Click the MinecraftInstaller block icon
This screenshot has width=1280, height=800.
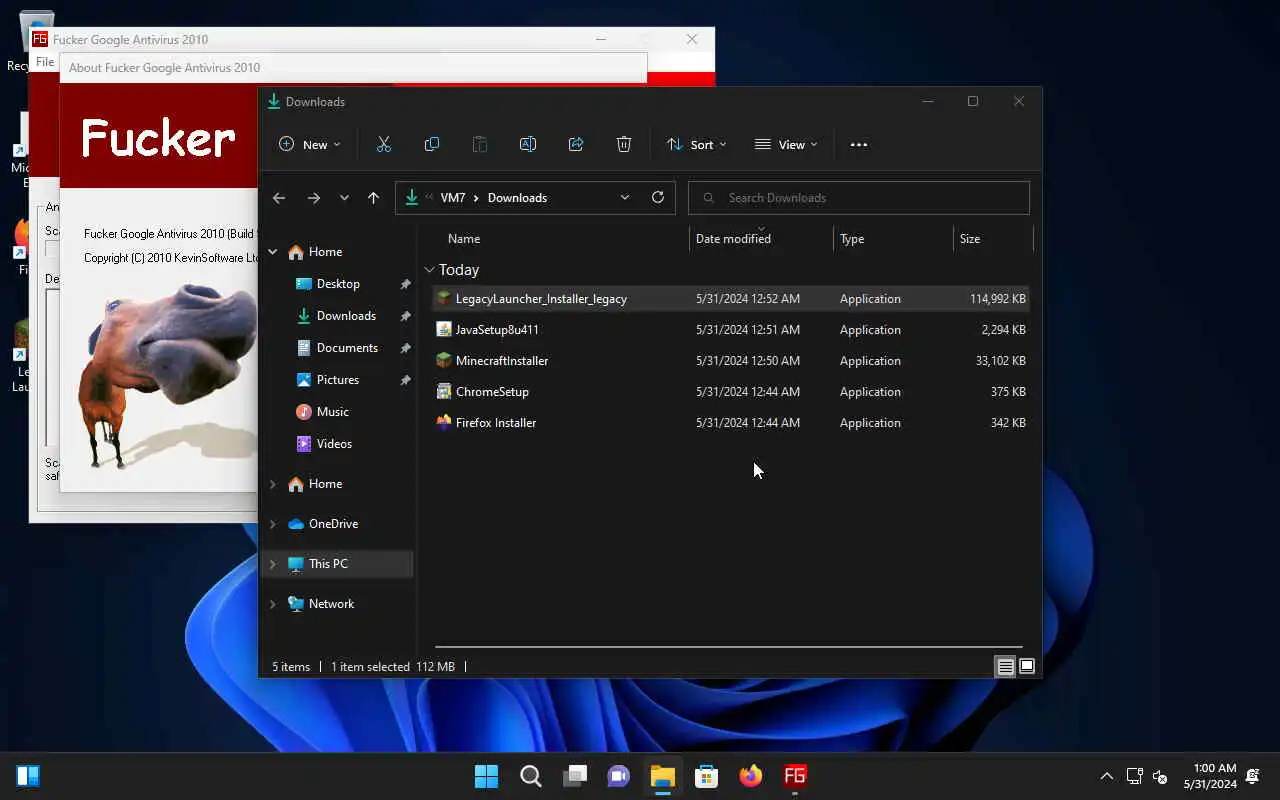click(x=444, y=360)
